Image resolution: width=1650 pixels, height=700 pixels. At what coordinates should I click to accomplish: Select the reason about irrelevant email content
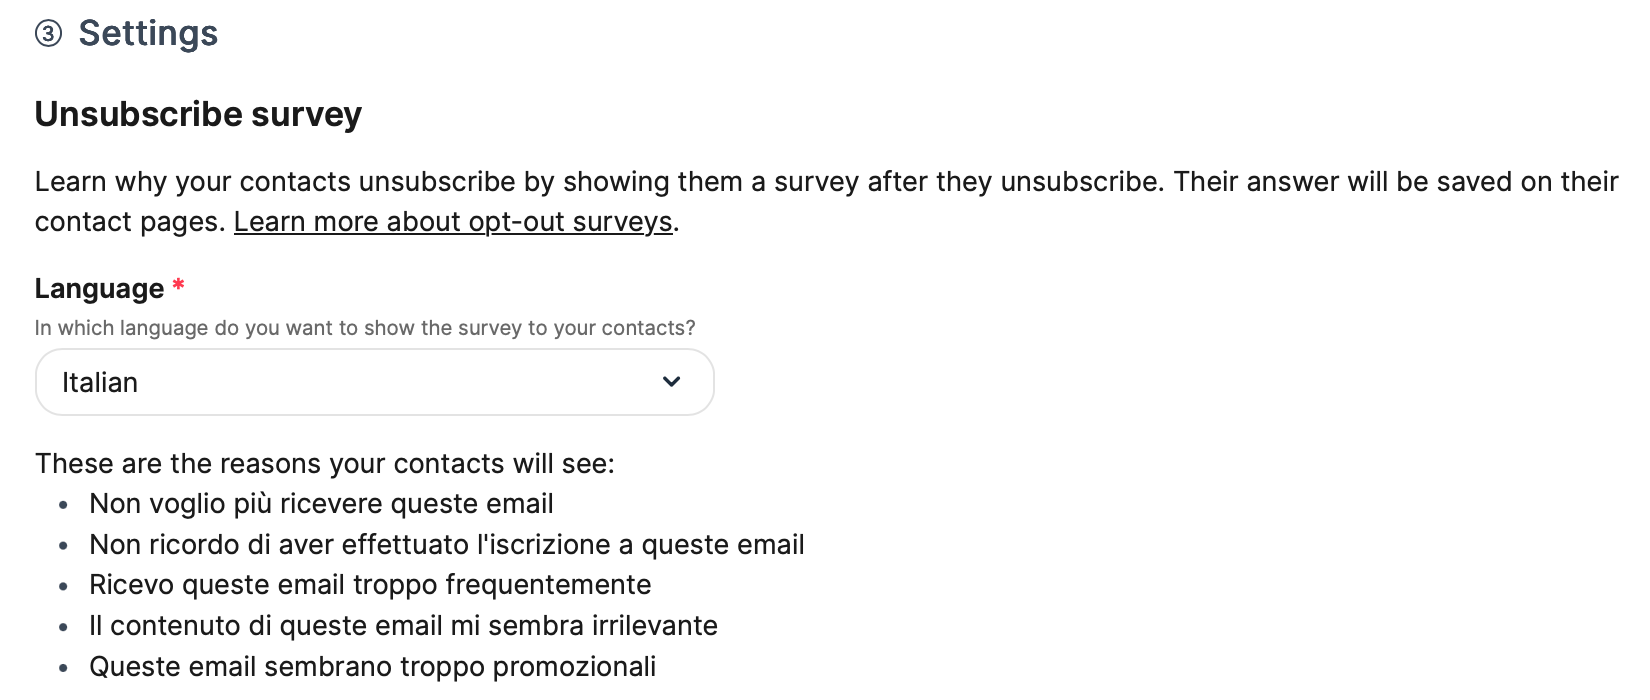403,625
